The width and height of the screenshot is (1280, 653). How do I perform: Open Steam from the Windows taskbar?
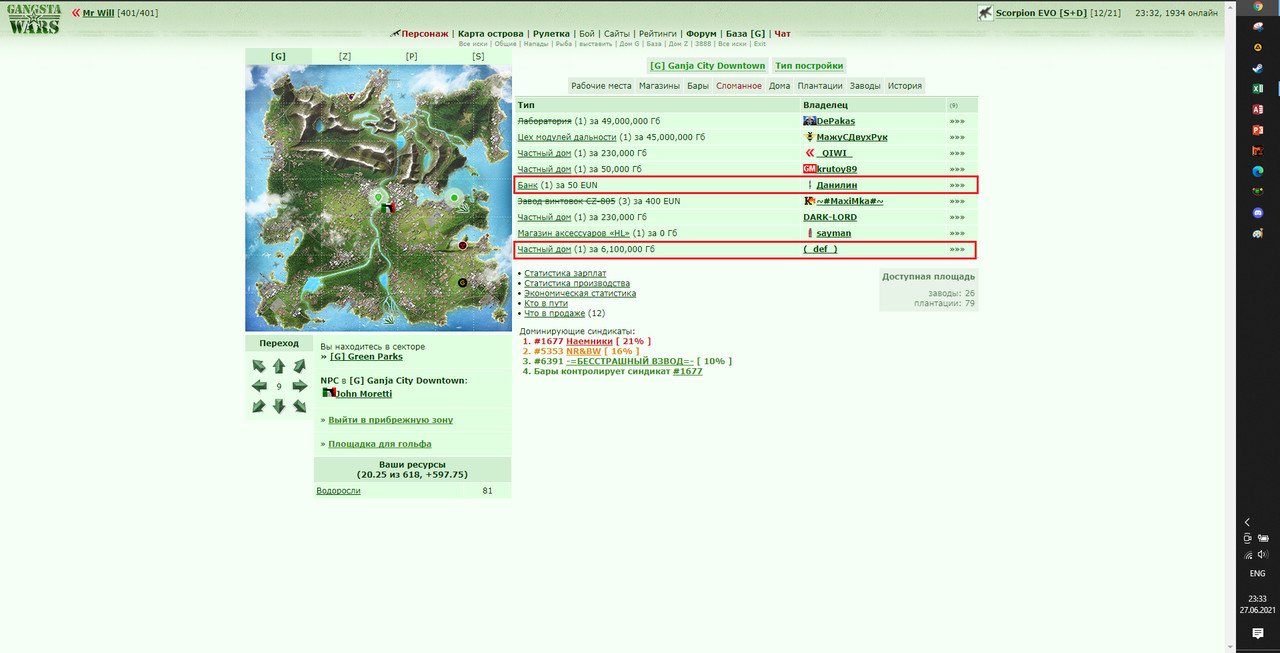pyautogui.click(x=1258, y=68)
